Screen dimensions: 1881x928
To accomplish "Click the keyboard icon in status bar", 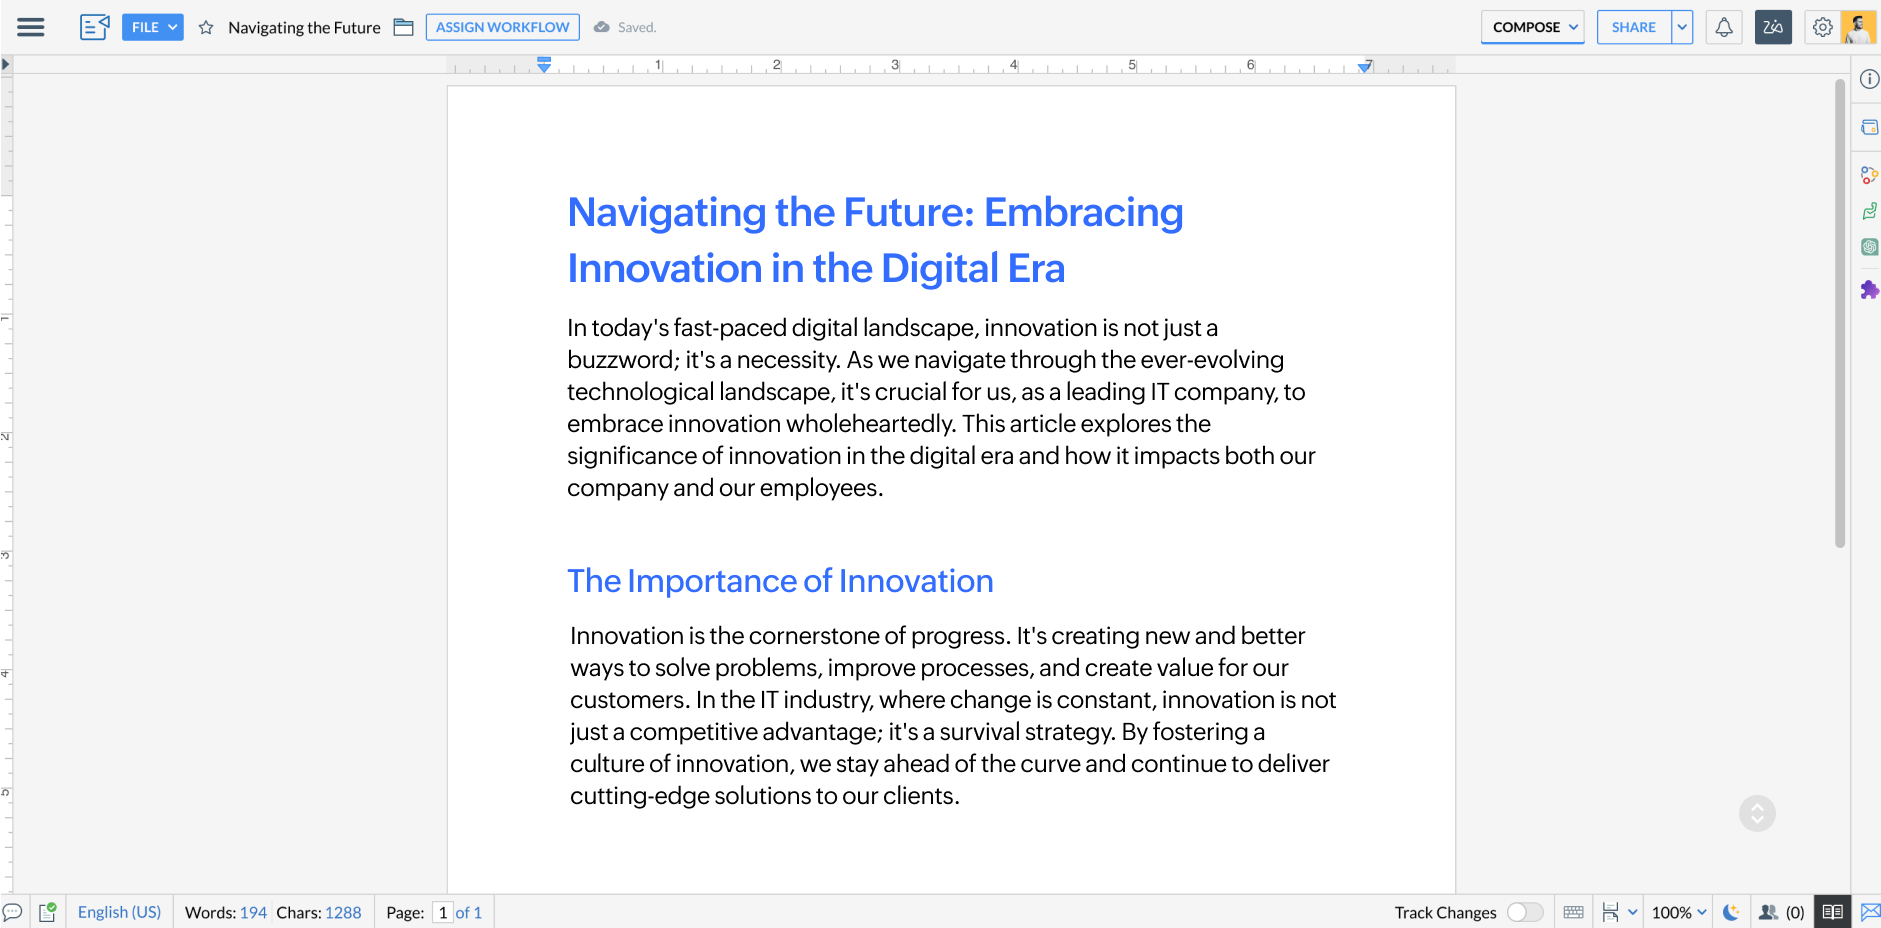I will coord(1573,912).
